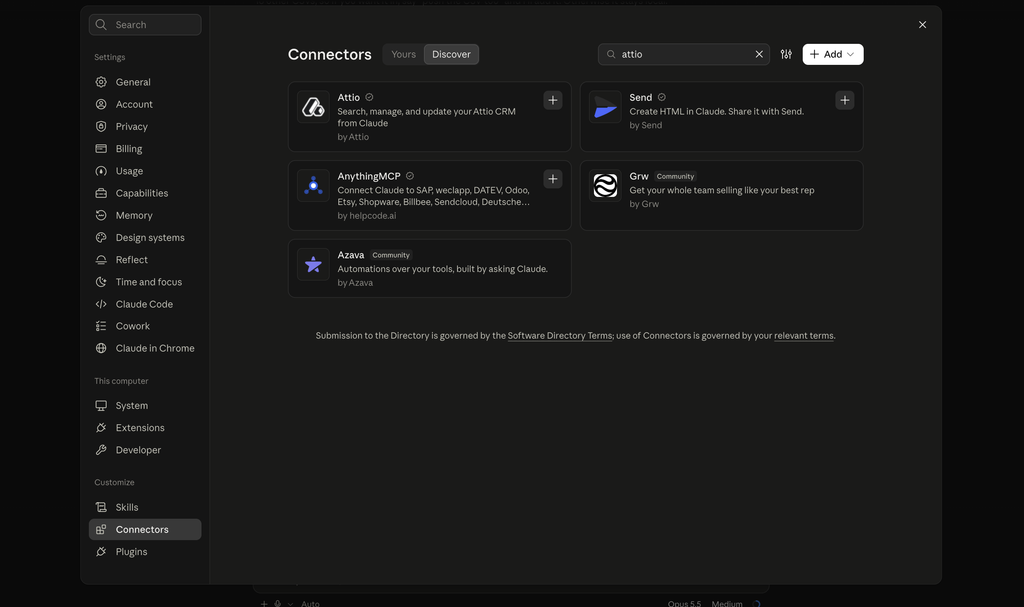Click the Memory history icon
Image resolution: width=1024 pixels, height=607 pixels.
pos(101,216)
